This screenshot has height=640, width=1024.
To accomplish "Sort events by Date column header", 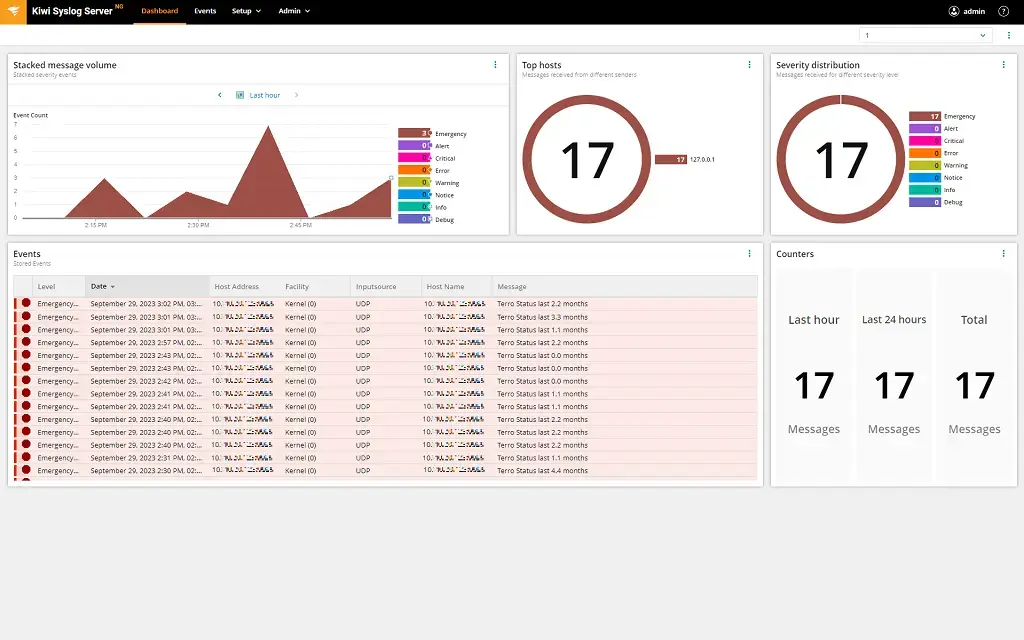I will 102,287.
